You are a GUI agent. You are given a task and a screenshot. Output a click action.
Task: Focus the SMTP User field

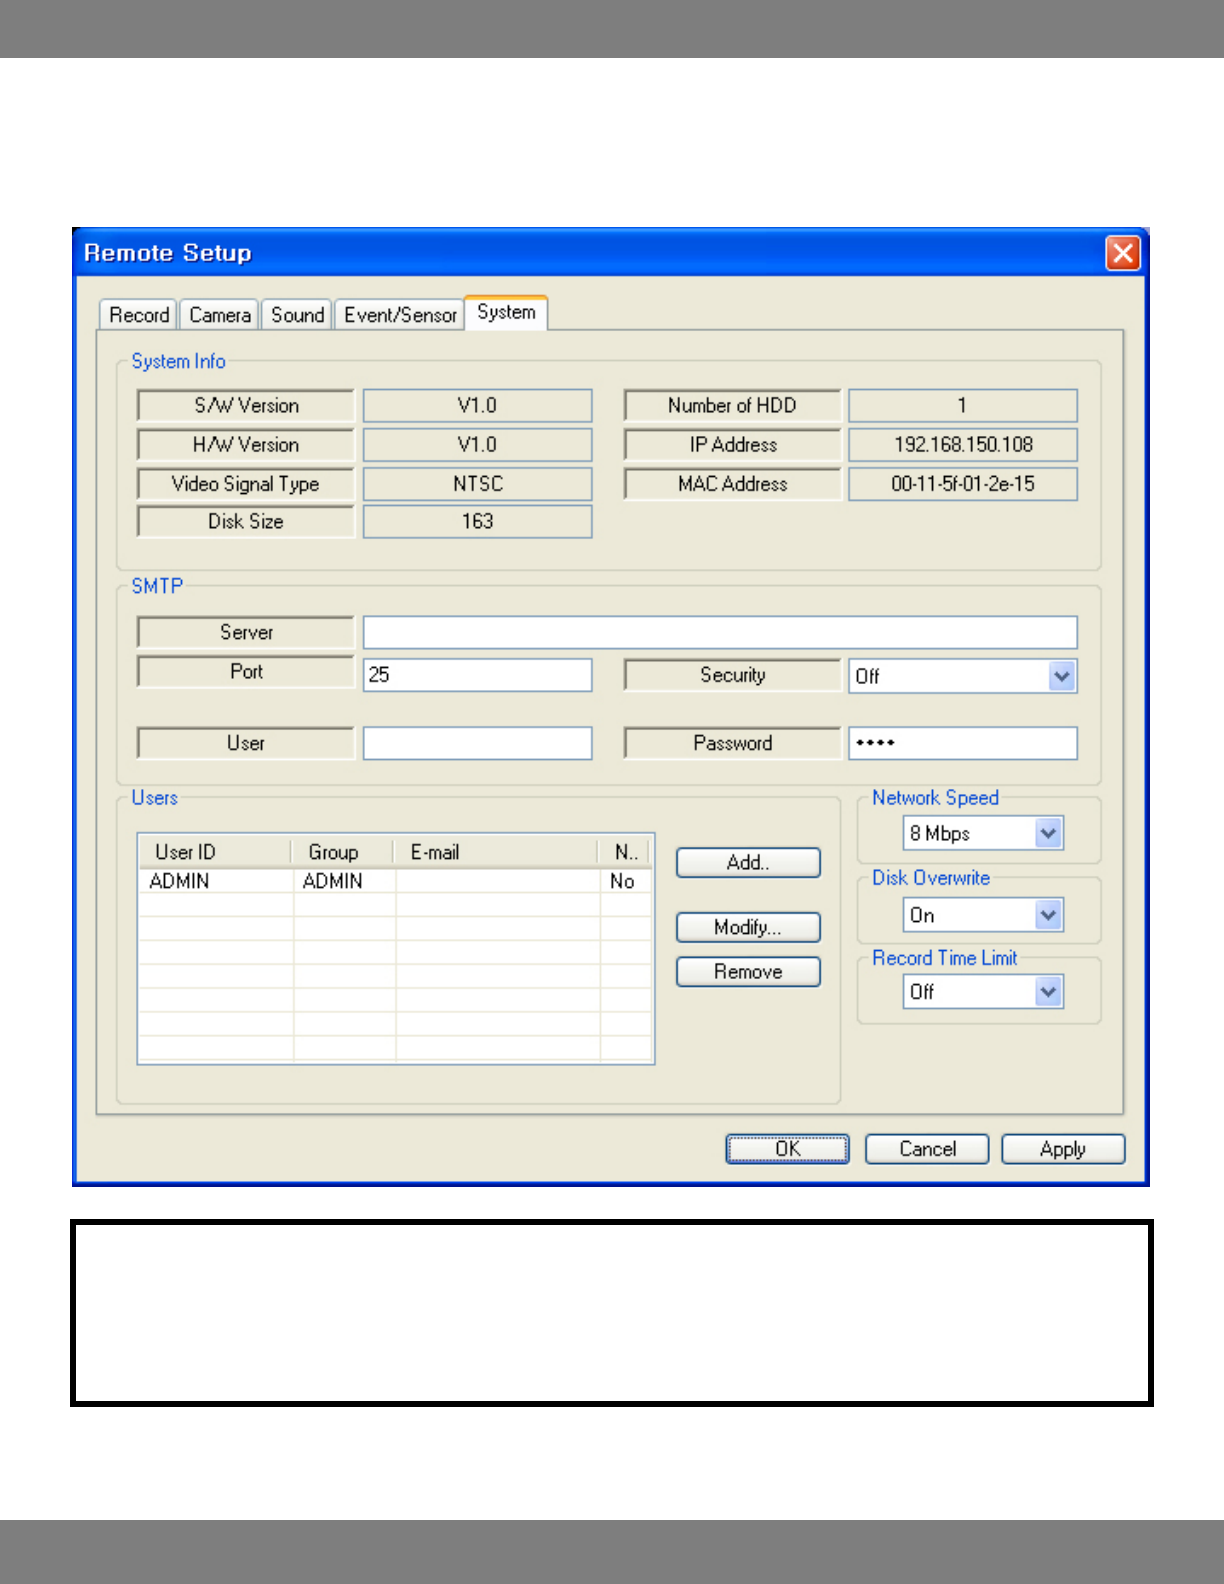tap(477, 744)
